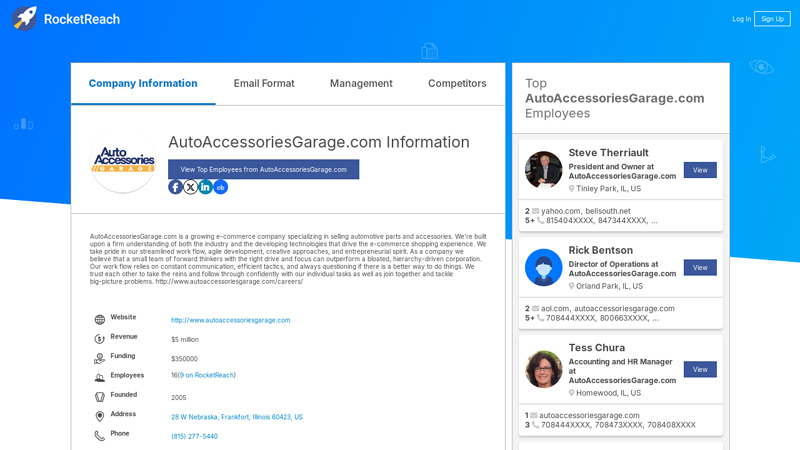Switch to the Email Format tab
Viewport: 800px width, 450px height.
(x=264, y=83)
